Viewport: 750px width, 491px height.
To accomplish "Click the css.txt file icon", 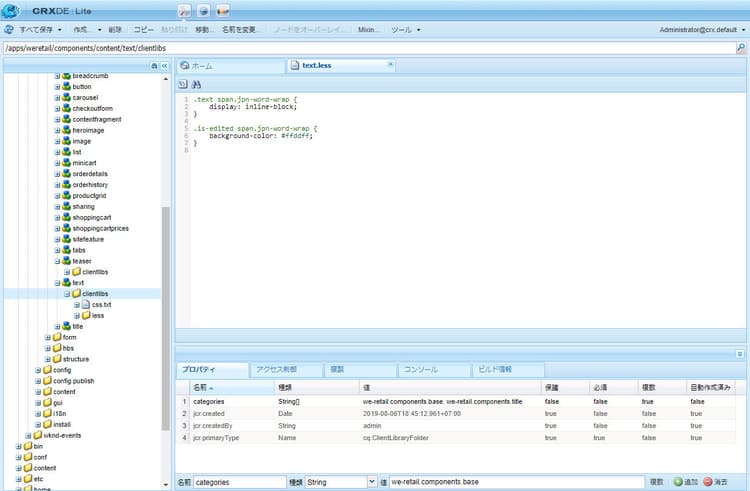I will point(85,304).
